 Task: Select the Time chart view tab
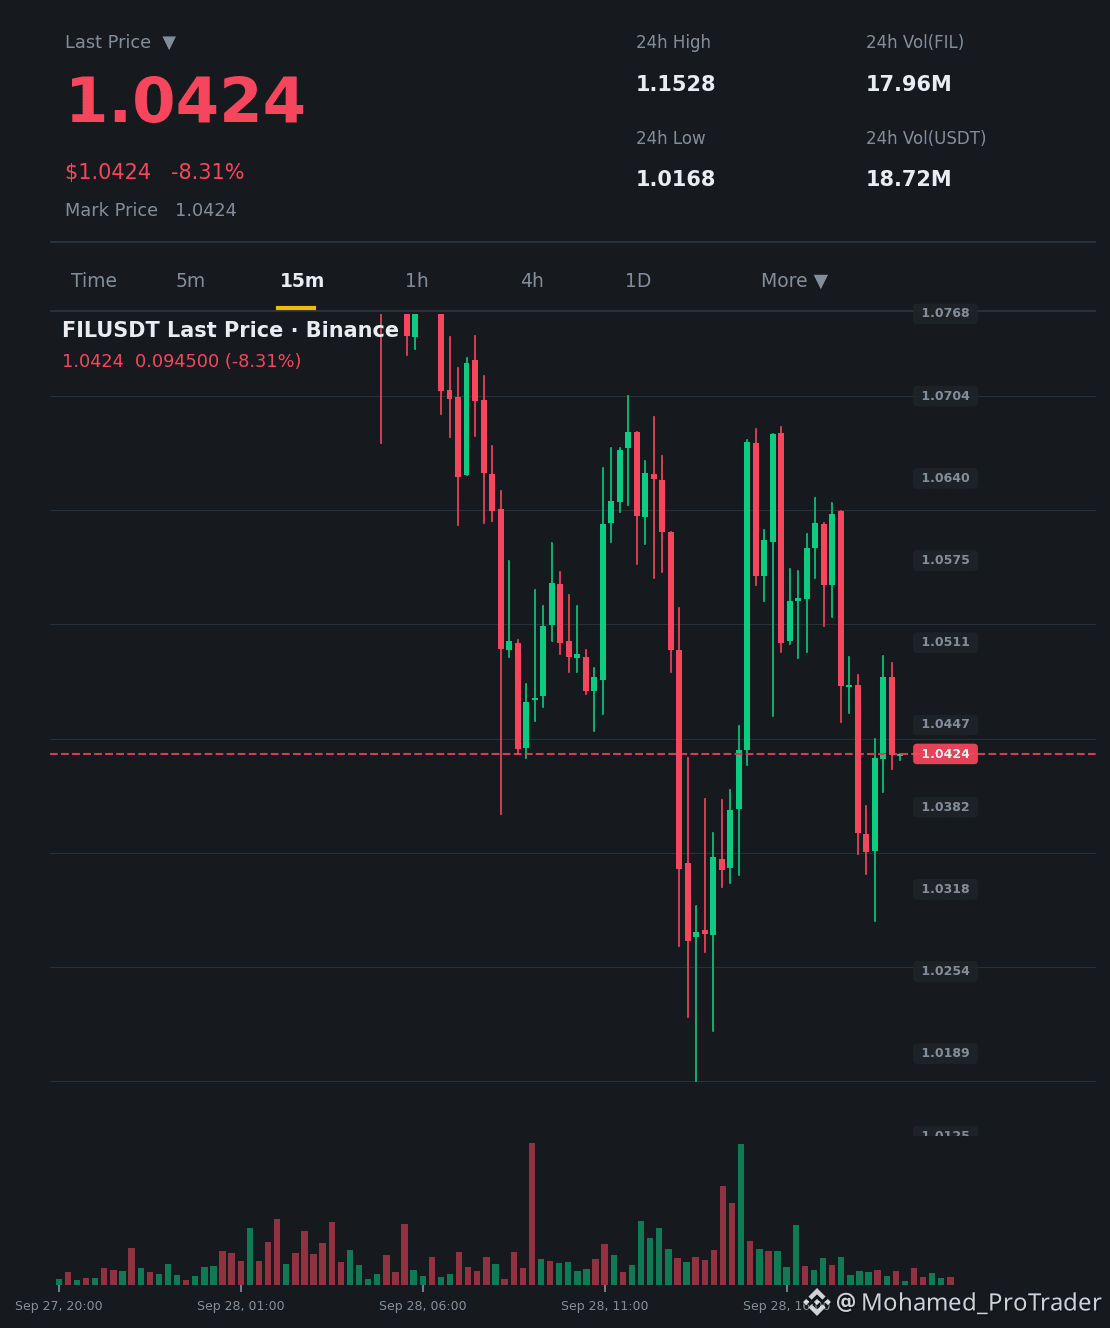[x=94, y=281]
